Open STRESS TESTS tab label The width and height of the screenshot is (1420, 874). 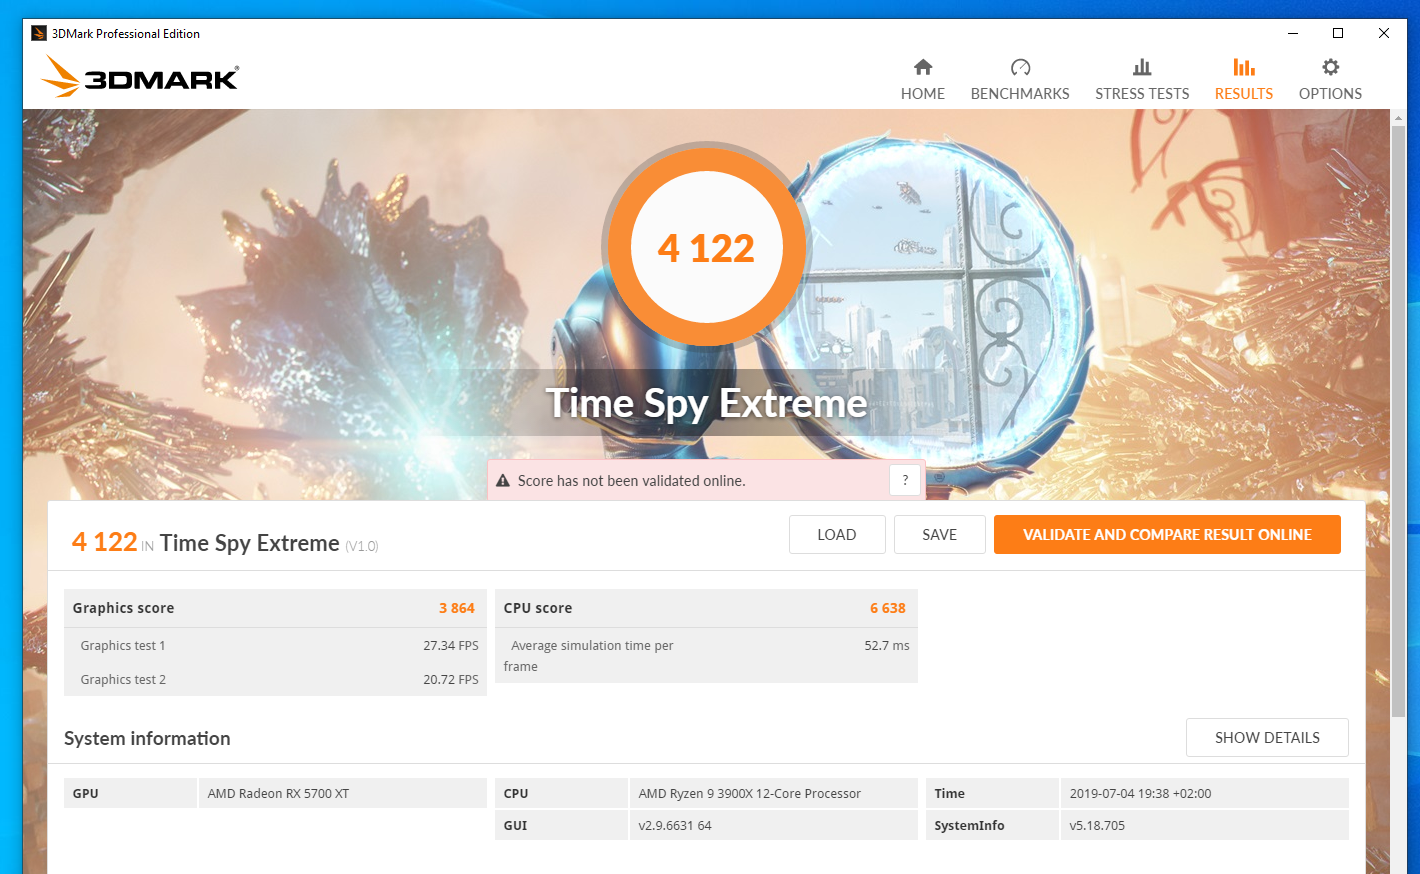[1142, 94]
